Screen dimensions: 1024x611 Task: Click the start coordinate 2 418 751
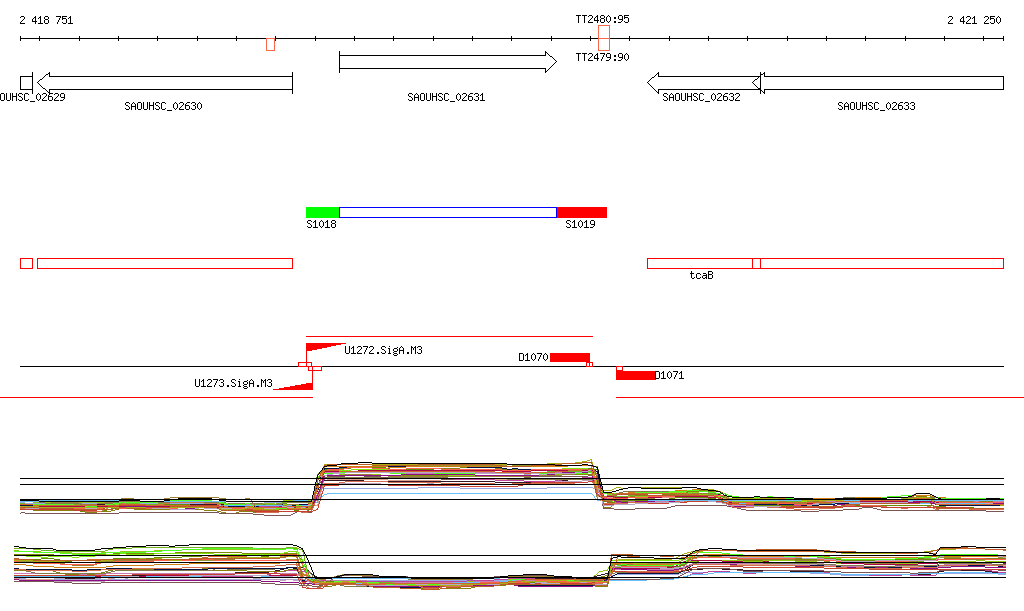[46, 20]
